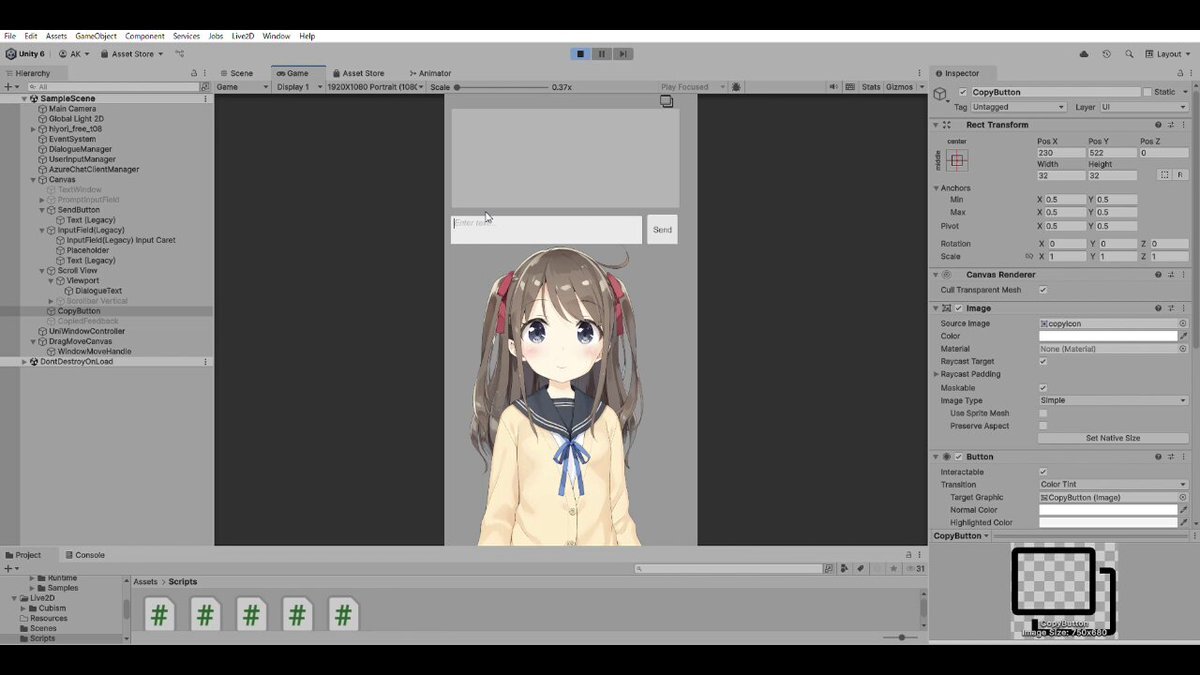The height and width of the screenshot is (675, 1200).
Task: Toggle keyboard shortcuts icon in Game view
Action: coord(850,87)
